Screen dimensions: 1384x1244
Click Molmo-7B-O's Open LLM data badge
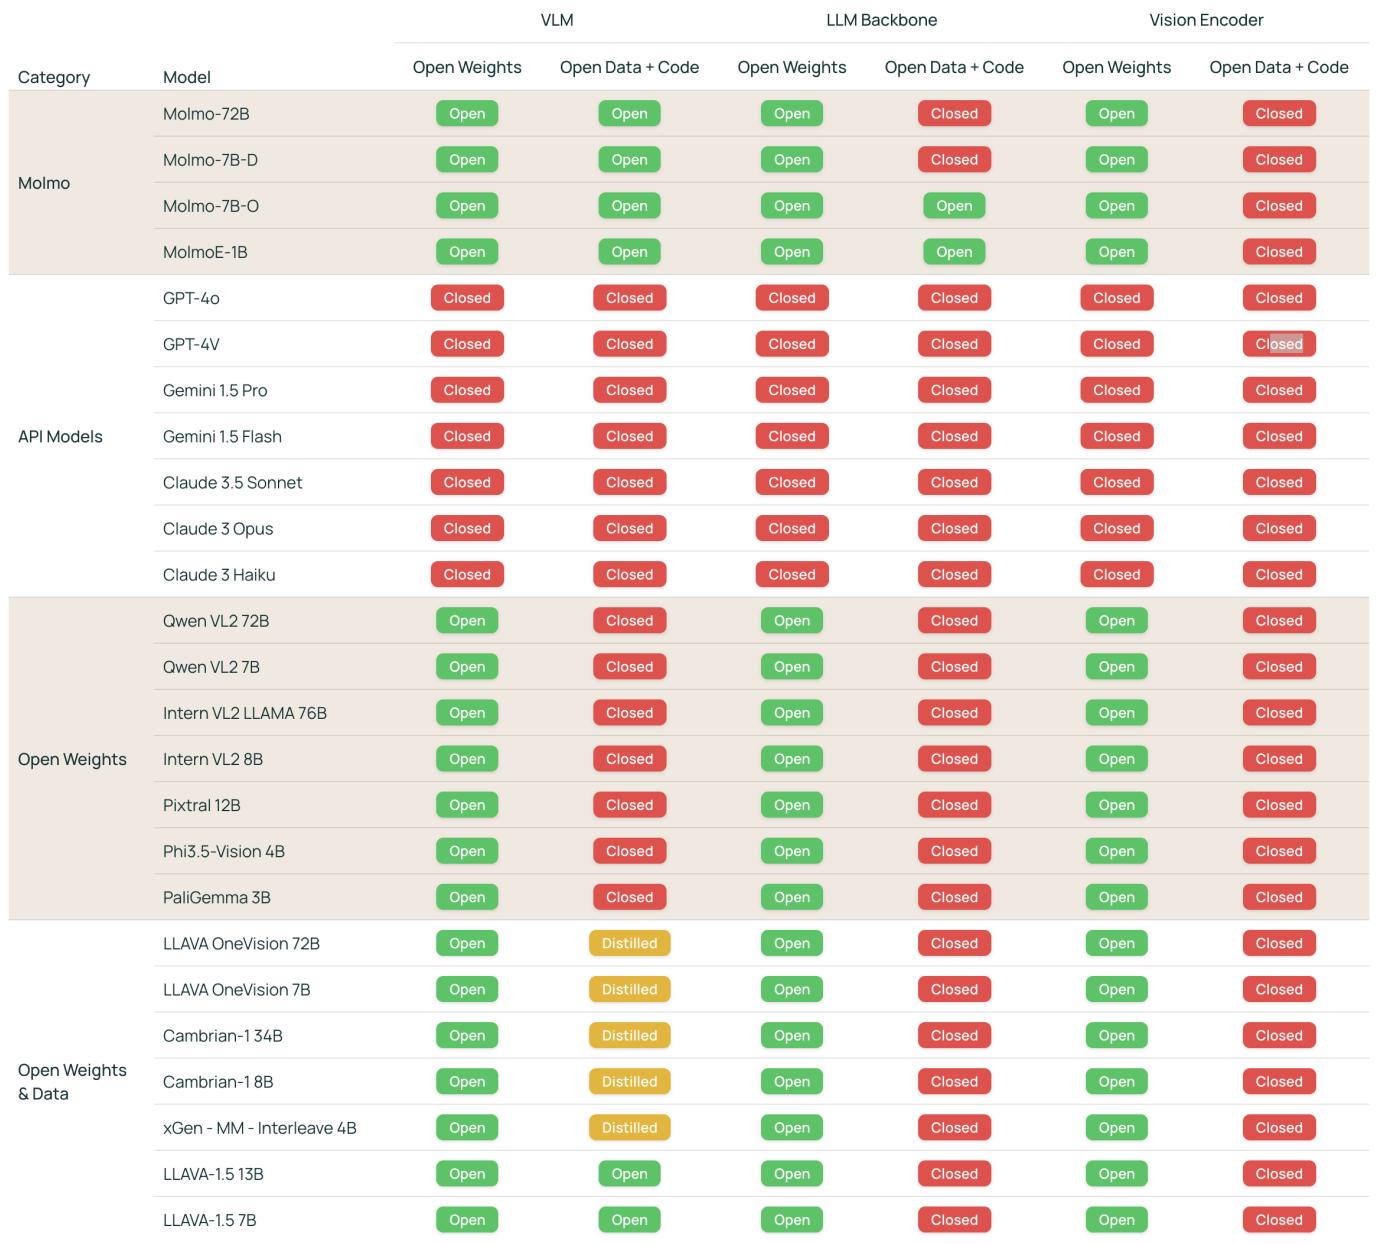click(954, 205)
